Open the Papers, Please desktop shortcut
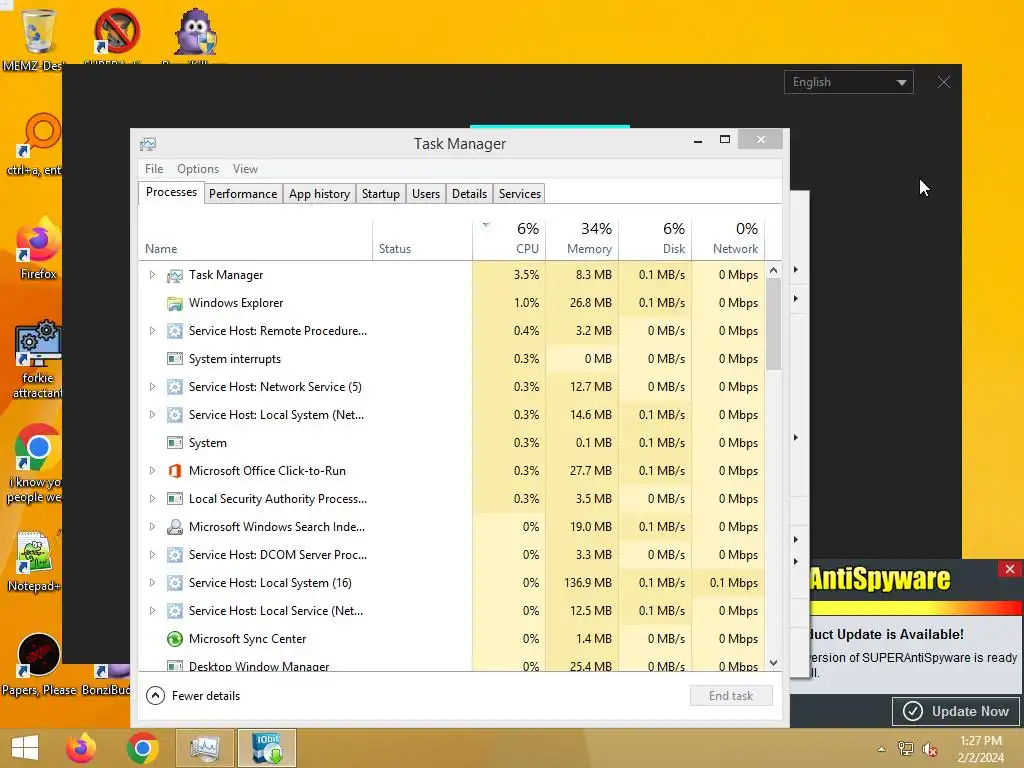This screenshot has height=768, width=1024. click(x=38, y=664)
